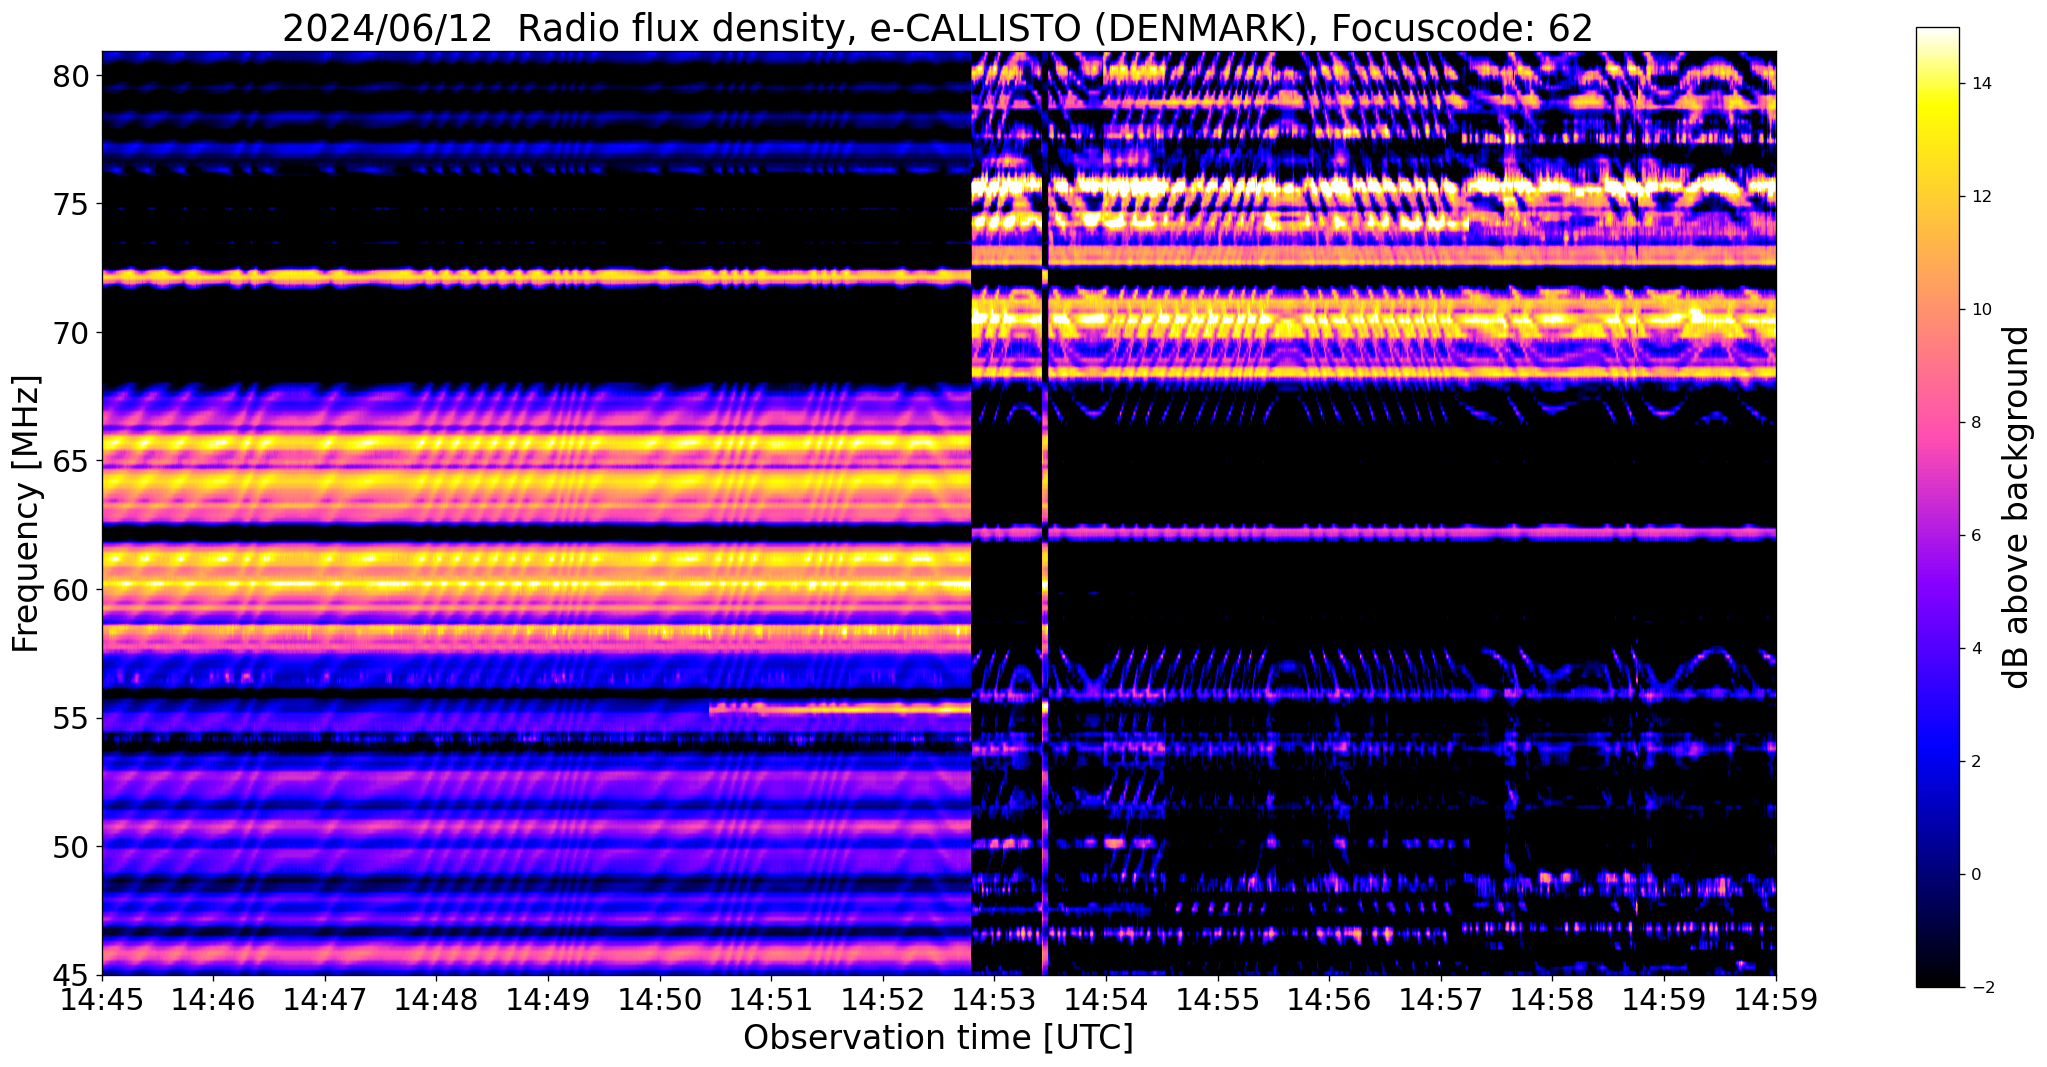Click the 14:48 time tick label
Screen dimensions: 2047x1067
coord(436,999)
